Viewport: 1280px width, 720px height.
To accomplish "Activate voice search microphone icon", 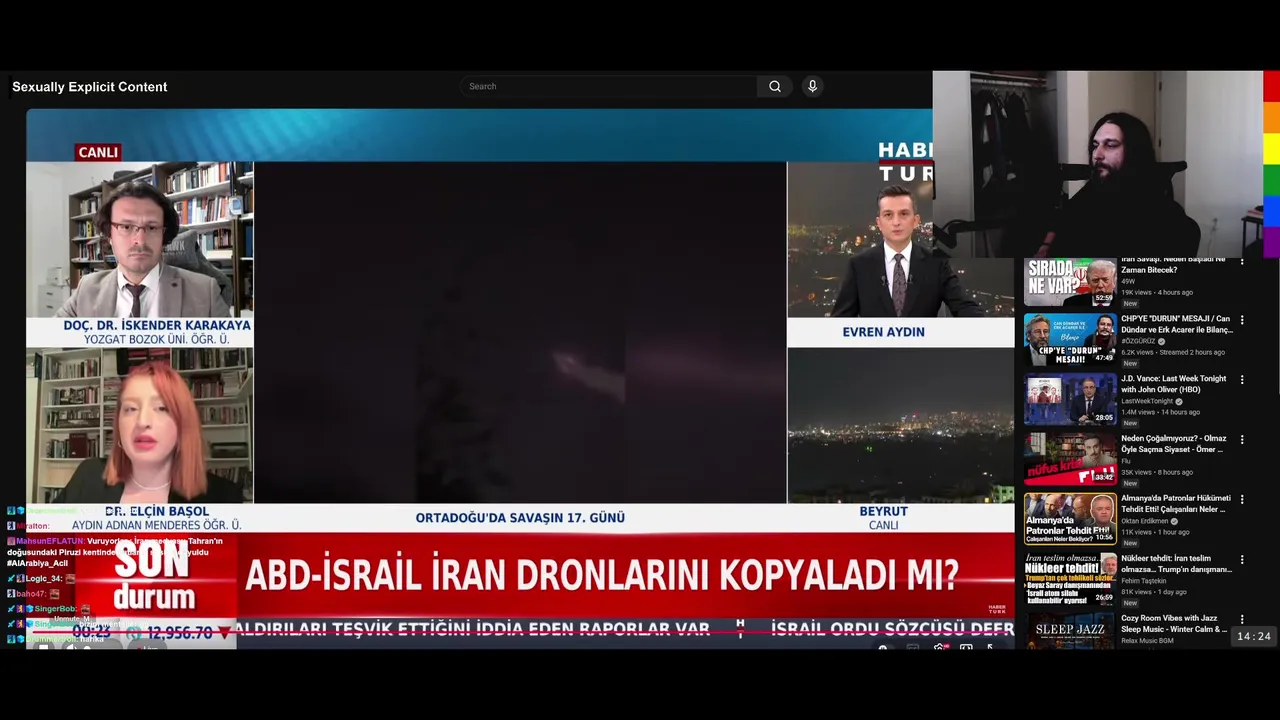I will (812, 87).
